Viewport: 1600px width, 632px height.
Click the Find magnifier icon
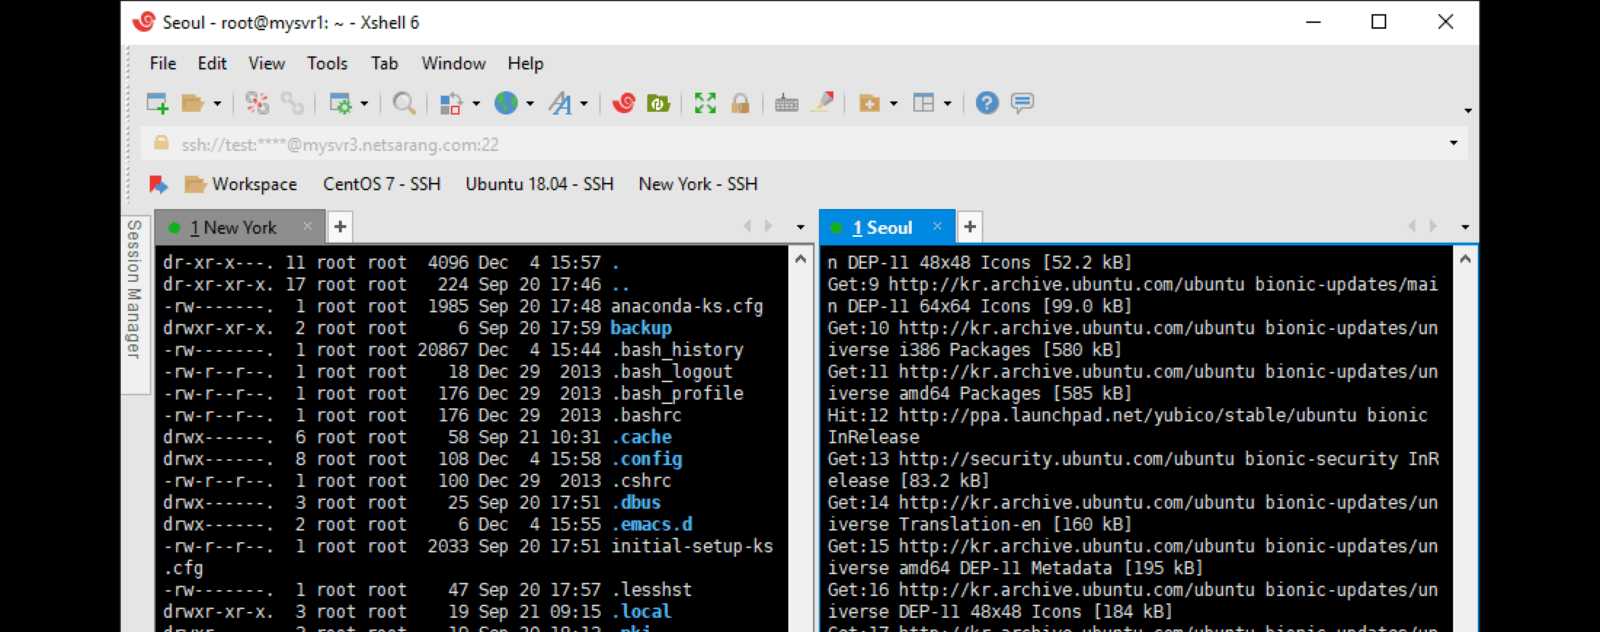click(x=404, y=103)
